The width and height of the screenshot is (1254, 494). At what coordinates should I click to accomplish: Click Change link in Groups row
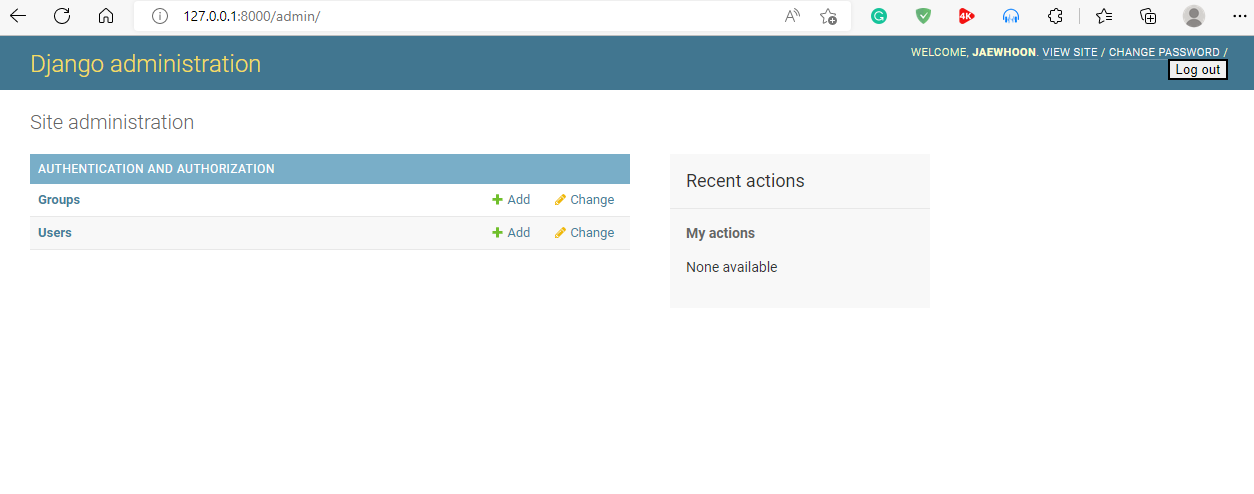point(584,200)
